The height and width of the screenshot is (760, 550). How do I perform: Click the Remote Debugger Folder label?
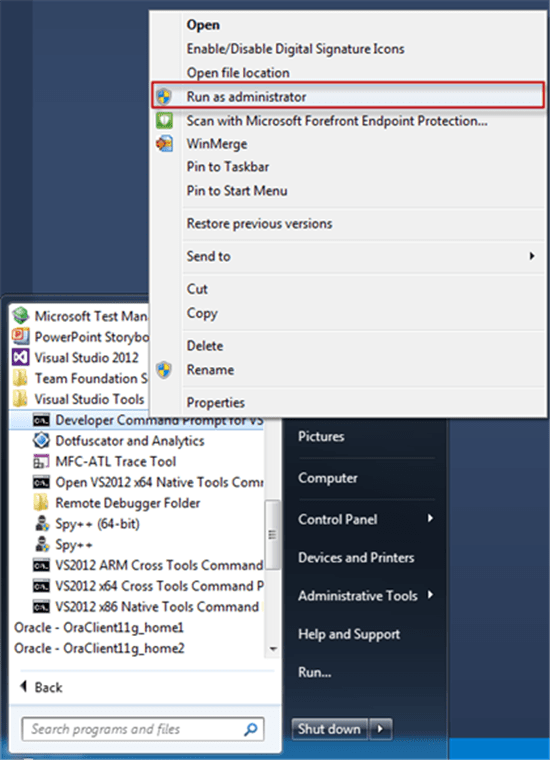click(128, 503)
